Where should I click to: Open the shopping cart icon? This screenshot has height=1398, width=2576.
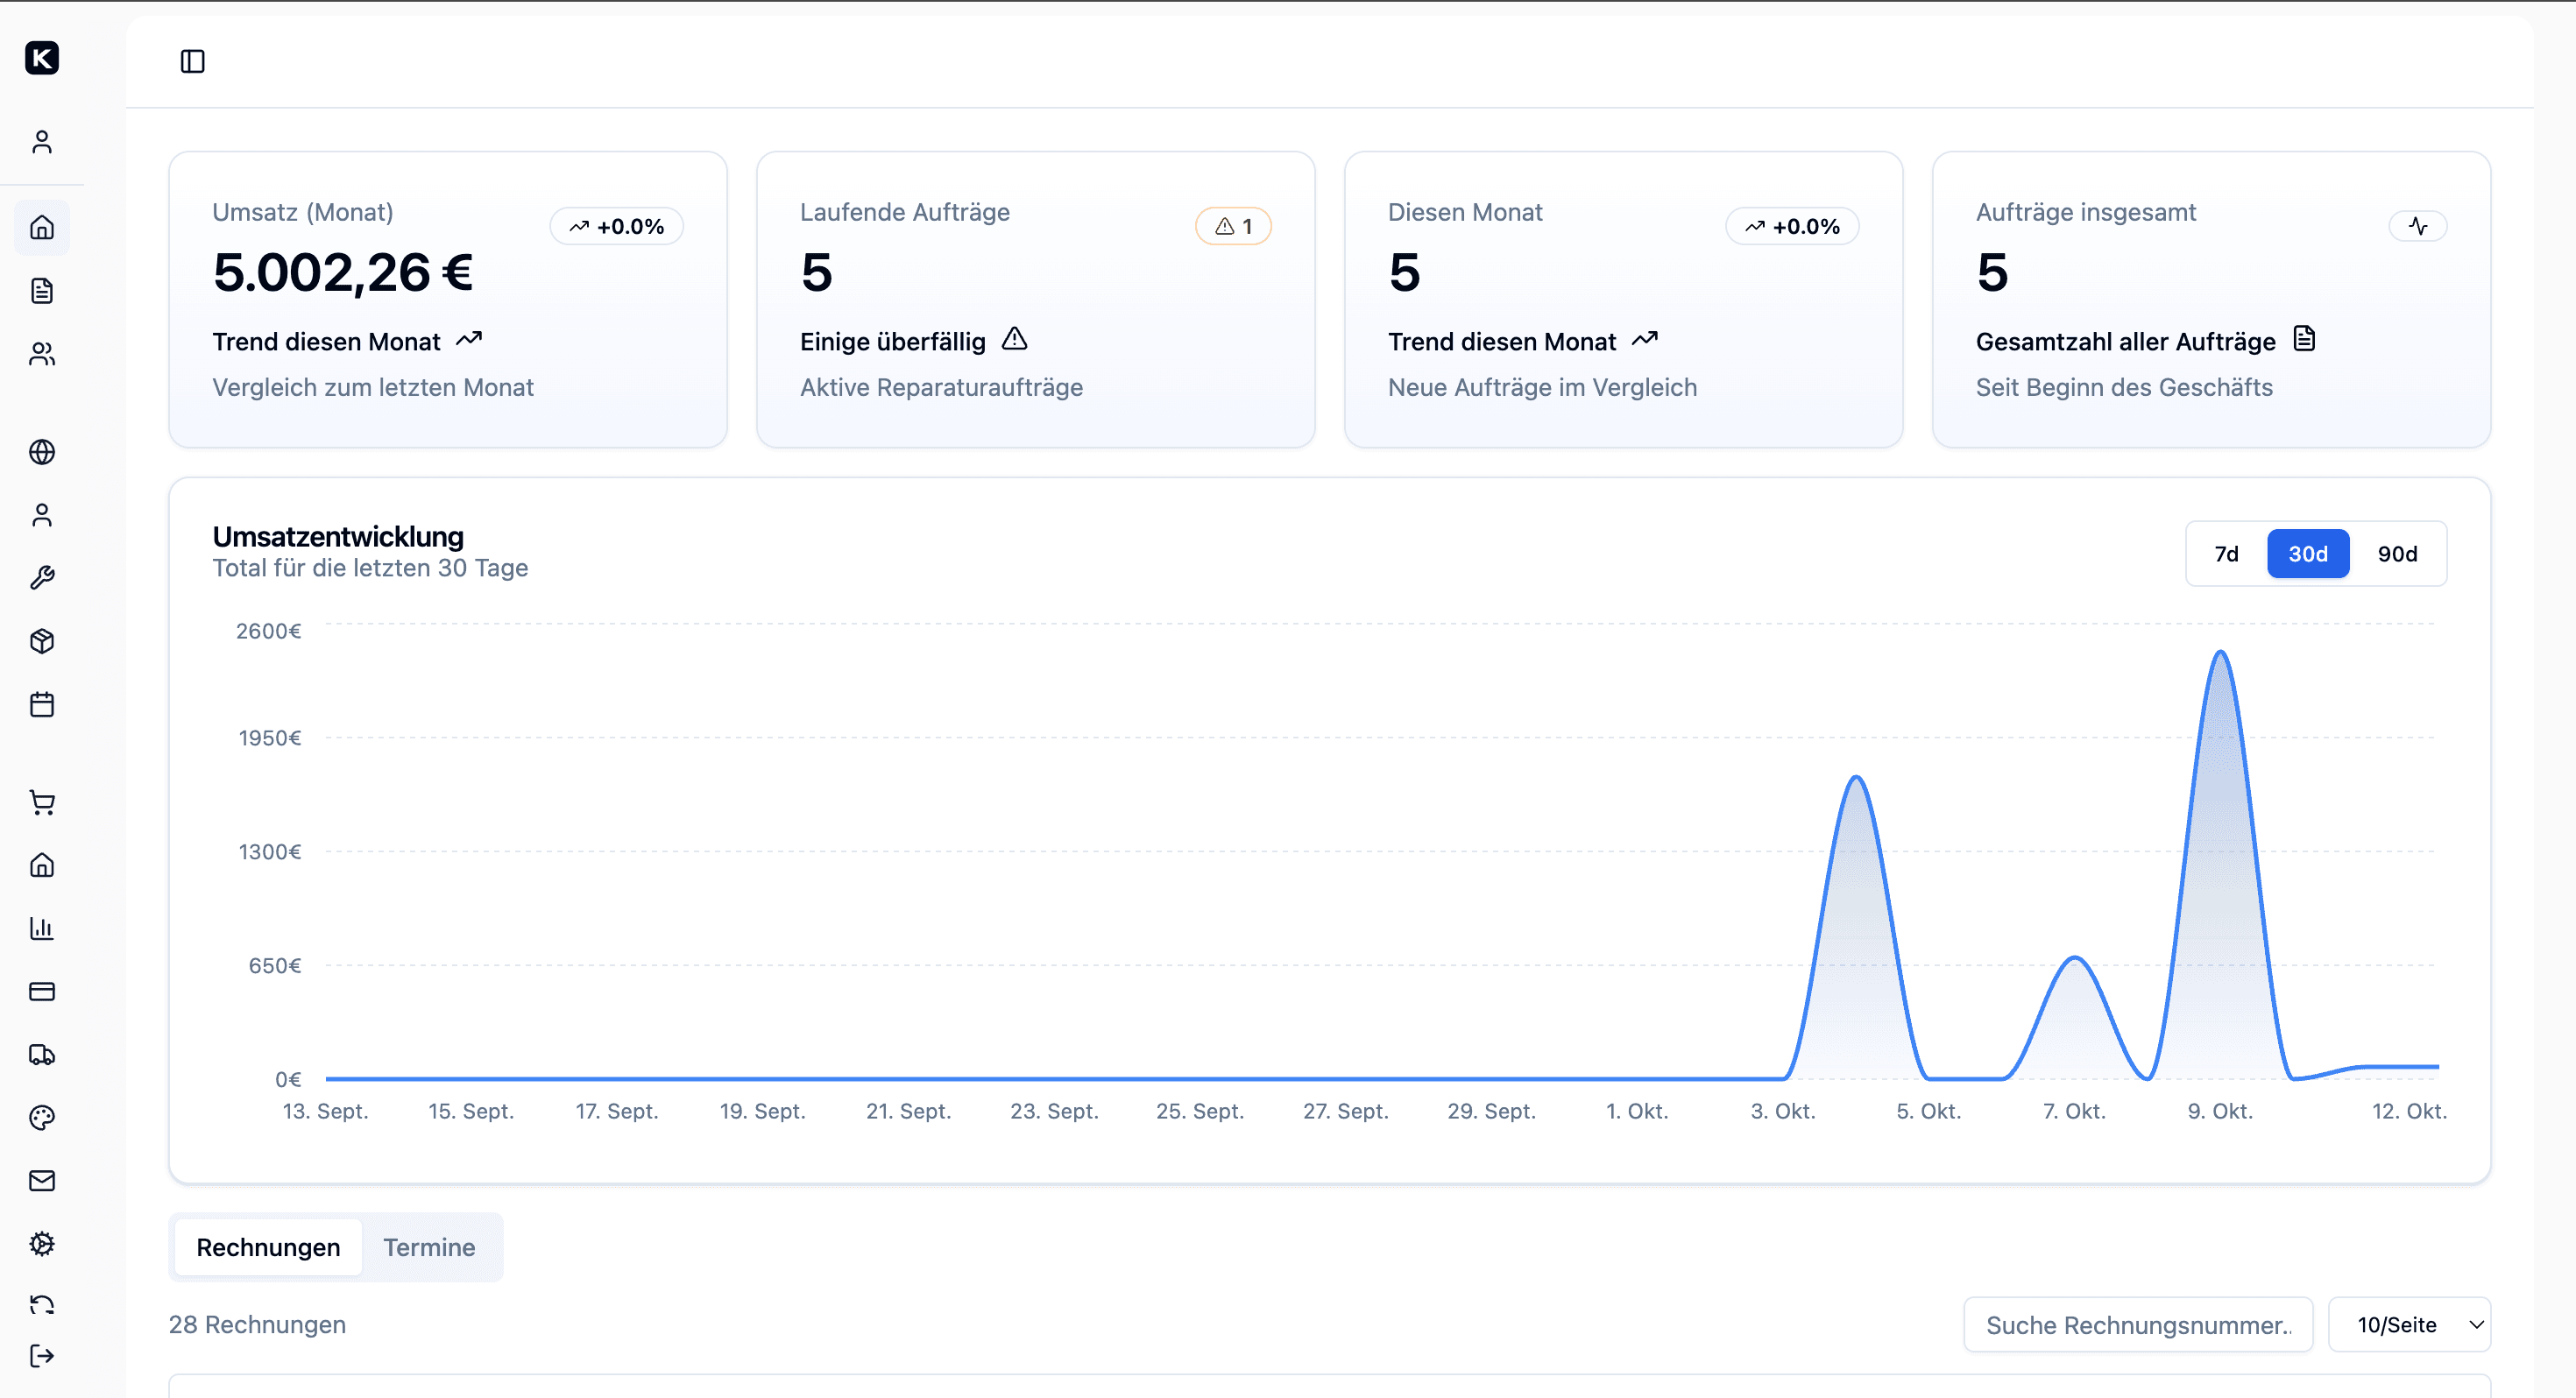pos(42,802)
